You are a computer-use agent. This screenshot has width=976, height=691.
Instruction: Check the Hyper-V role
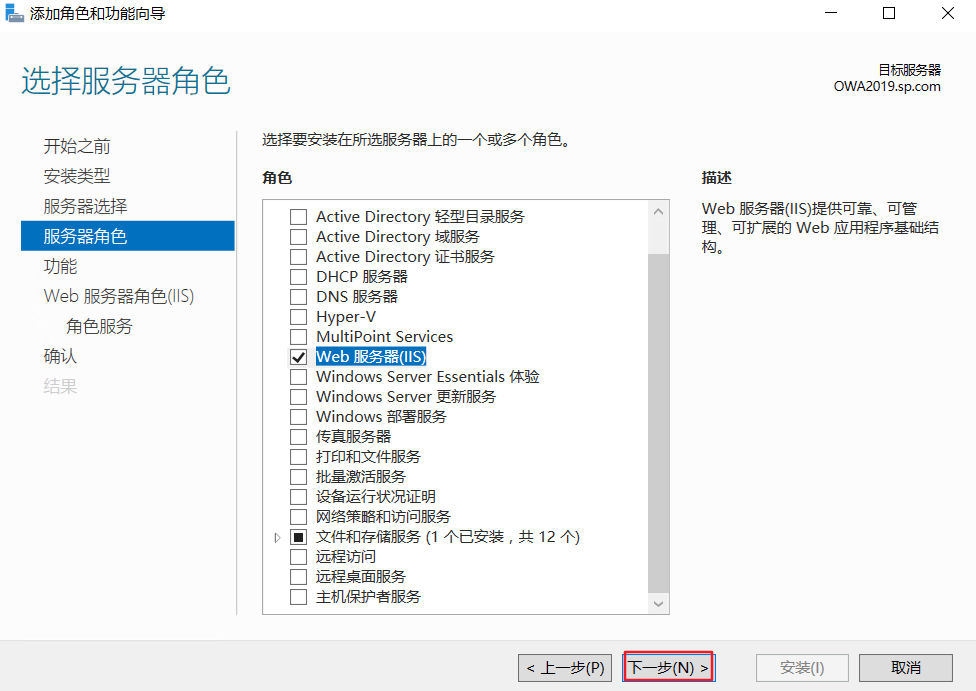pos(297,316)
